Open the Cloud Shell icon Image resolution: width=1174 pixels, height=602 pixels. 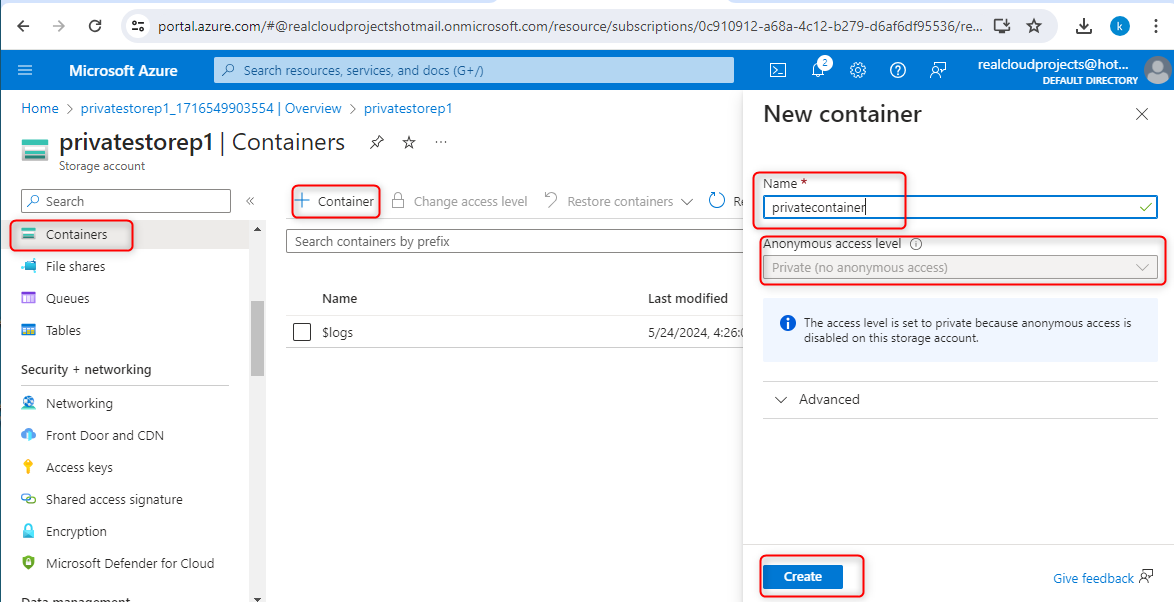[777, 70]
